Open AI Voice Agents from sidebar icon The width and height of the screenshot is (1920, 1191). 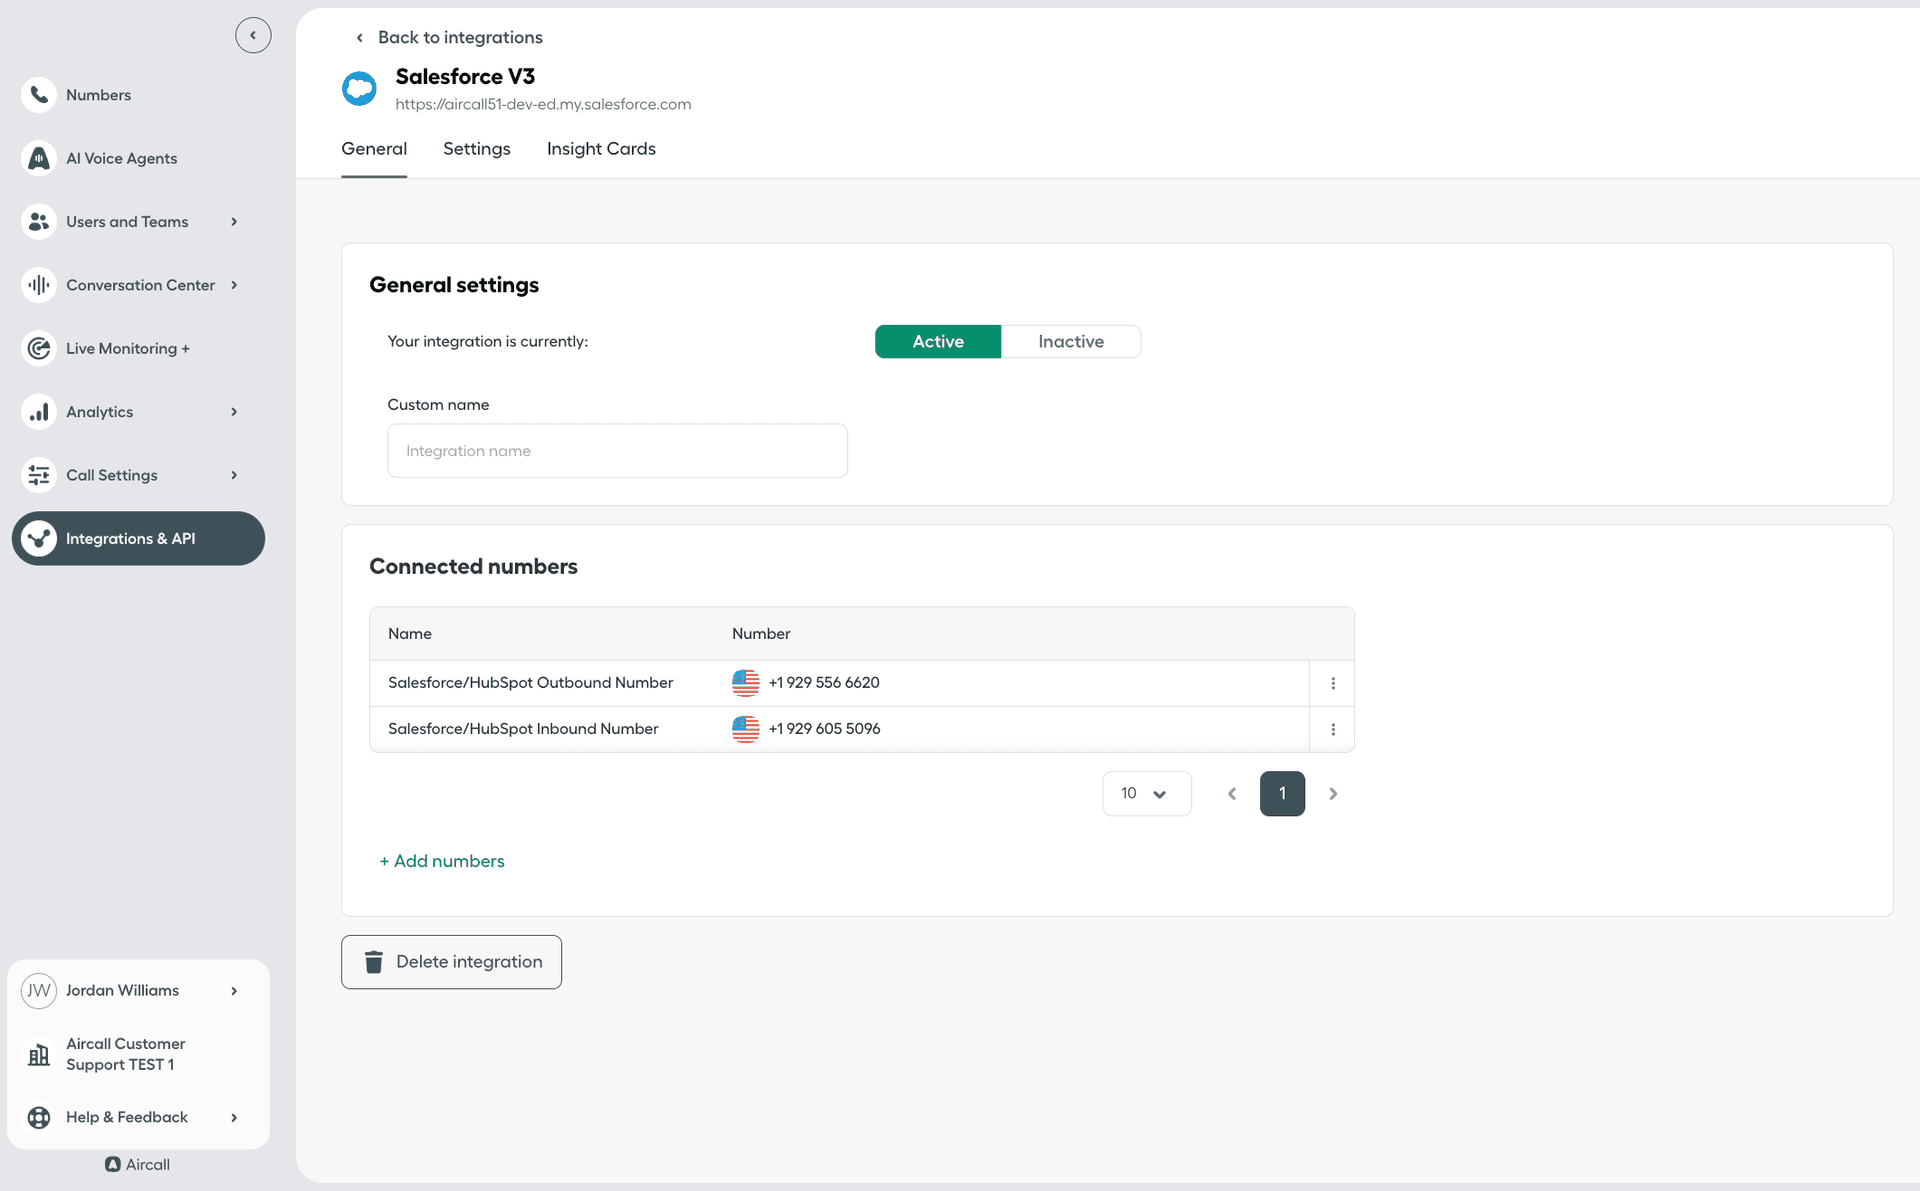[39, 158]
